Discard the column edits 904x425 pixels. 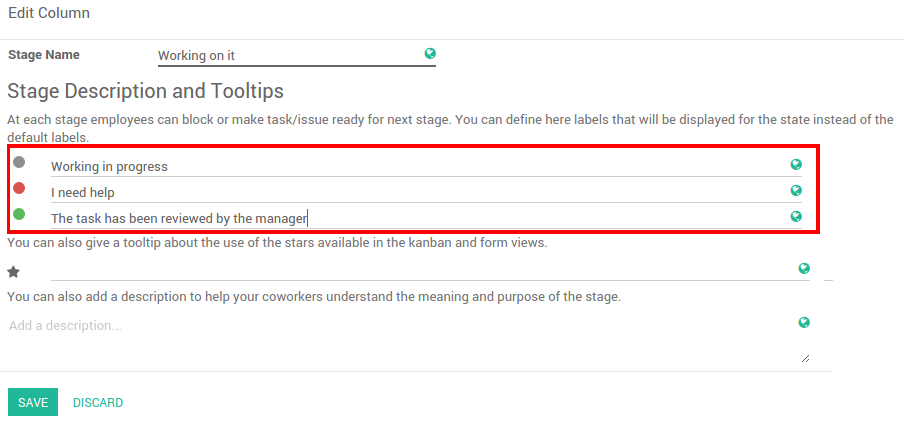(x=98, y=402)
